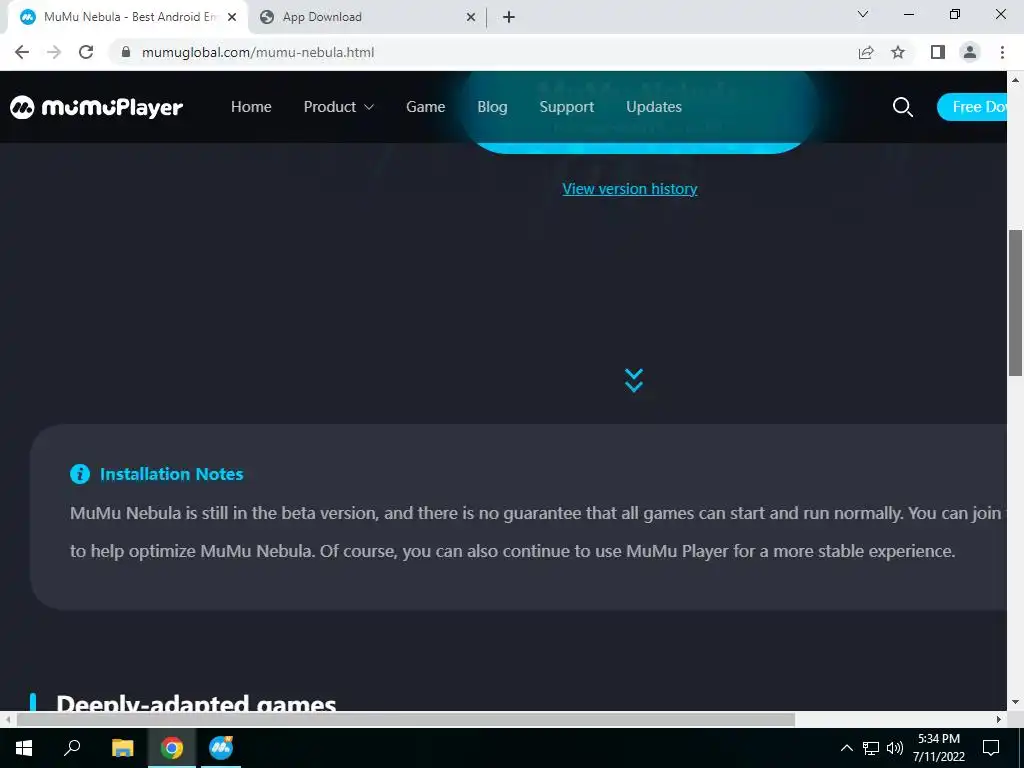This screenshot has width=1024, height=768.
Task: Open the site search magnifier icon
Action: (903, 107)
